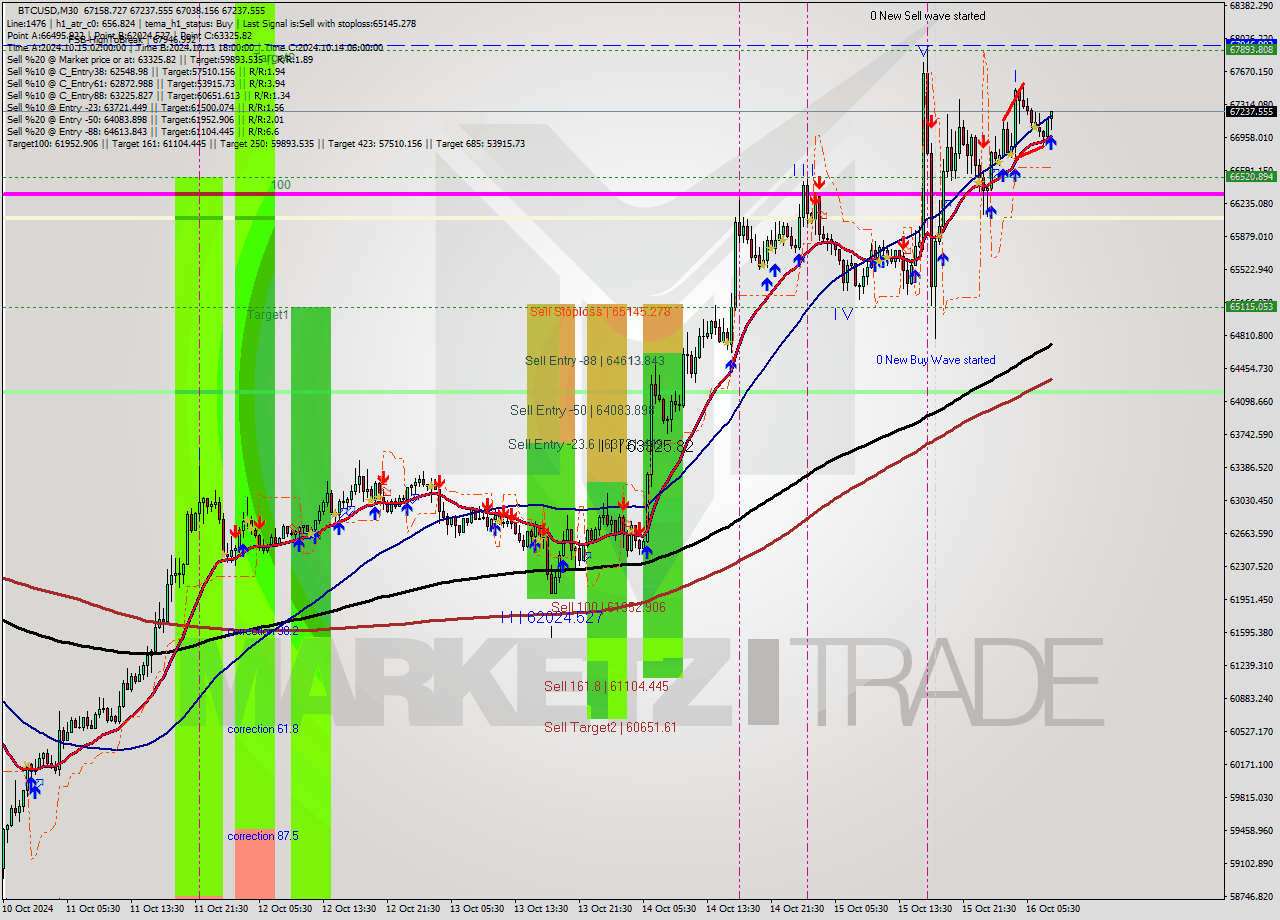This screenshot has width=1280, height=920.
Task: Click the 'Target100: 61952.906' targets summary line
Action: pyautogui.click(x=265, y=144)
